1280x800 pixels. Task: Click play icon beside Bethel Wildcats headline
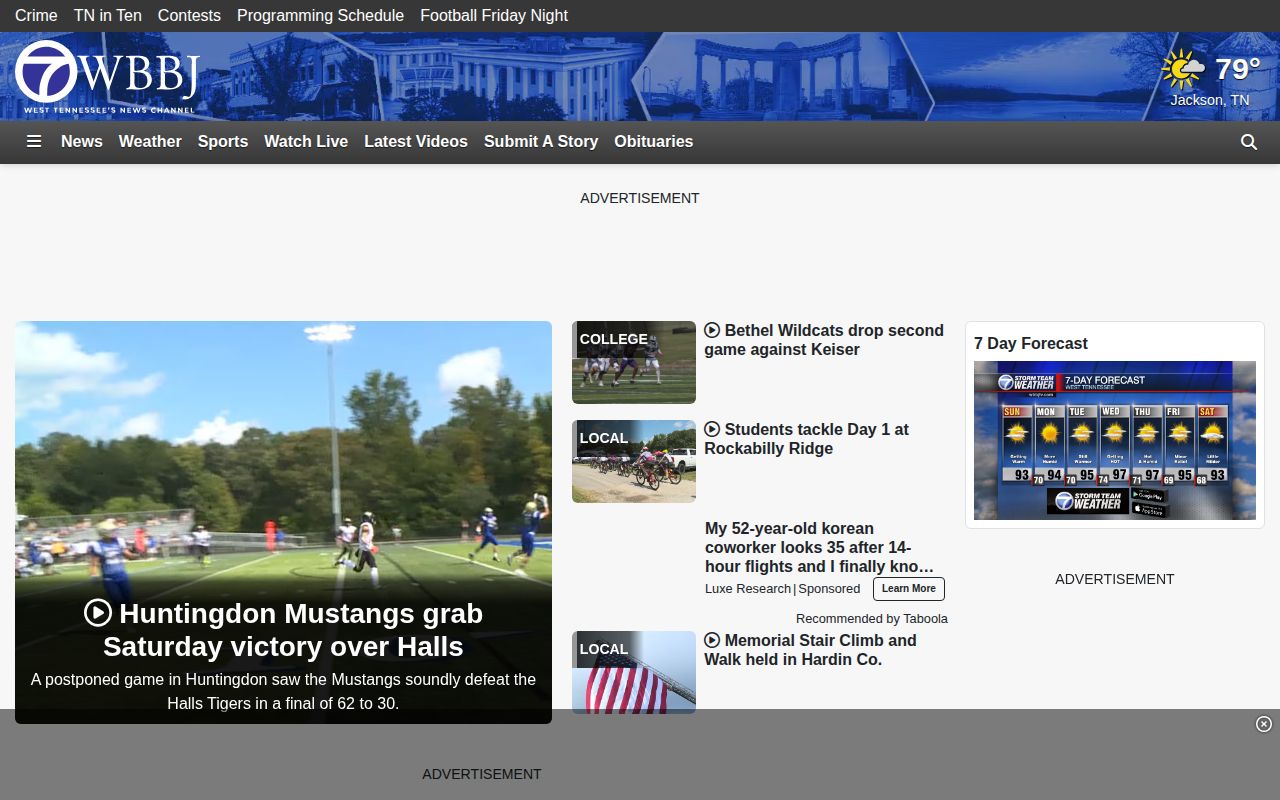(x=712, y=330)
